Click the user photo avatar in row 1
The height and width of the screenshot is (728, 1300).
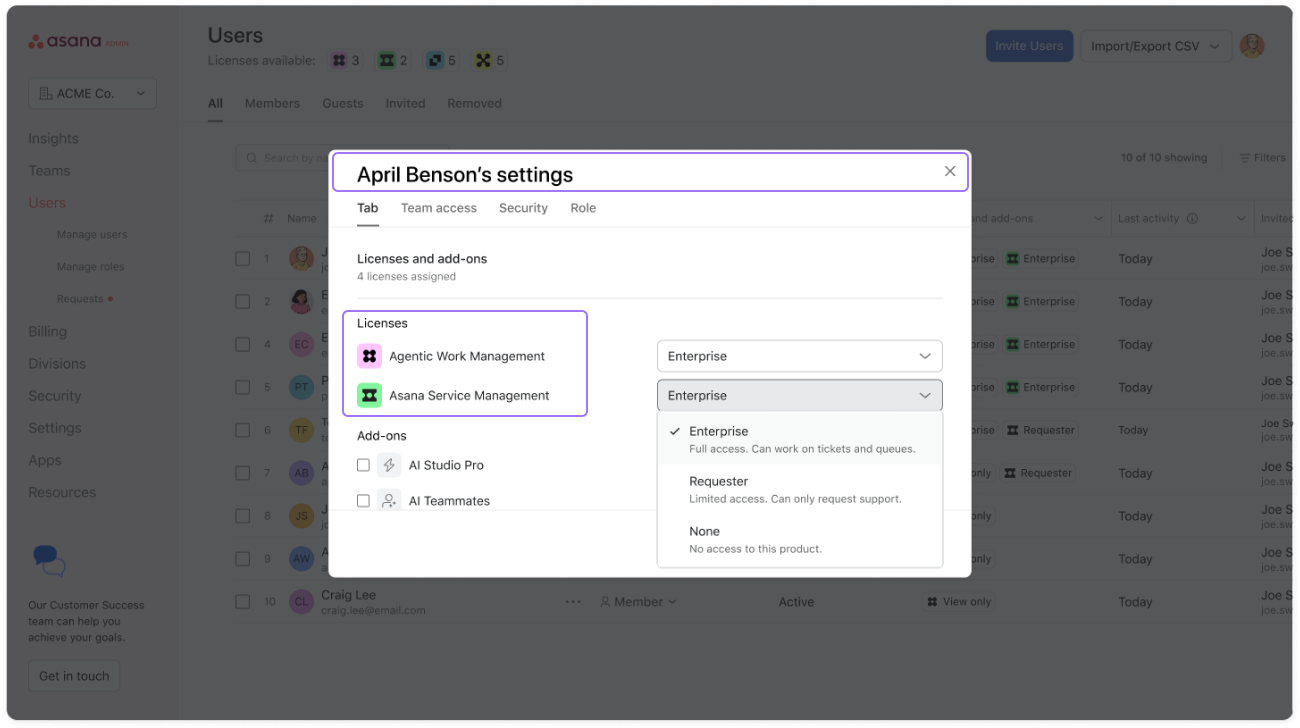pyautogui.click(x=301, y=258)
